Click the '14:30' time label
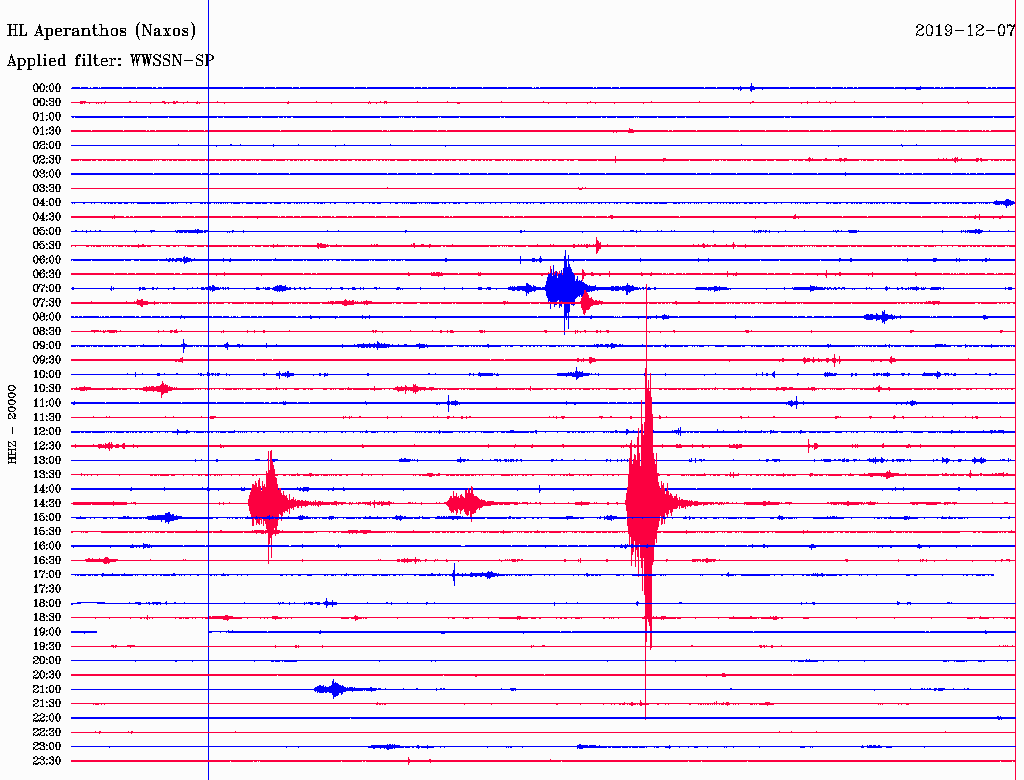The image size is (1024, 780). point(47,504)
